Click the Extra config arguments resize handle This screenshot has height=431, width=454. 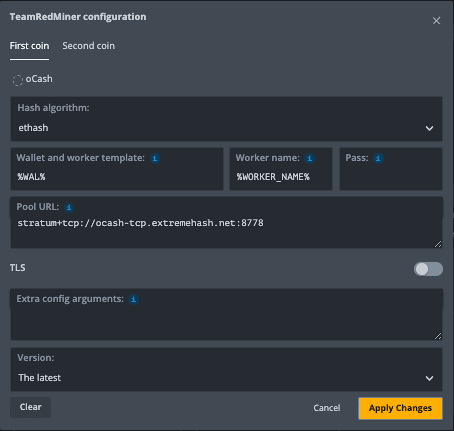tap(438, 336)
